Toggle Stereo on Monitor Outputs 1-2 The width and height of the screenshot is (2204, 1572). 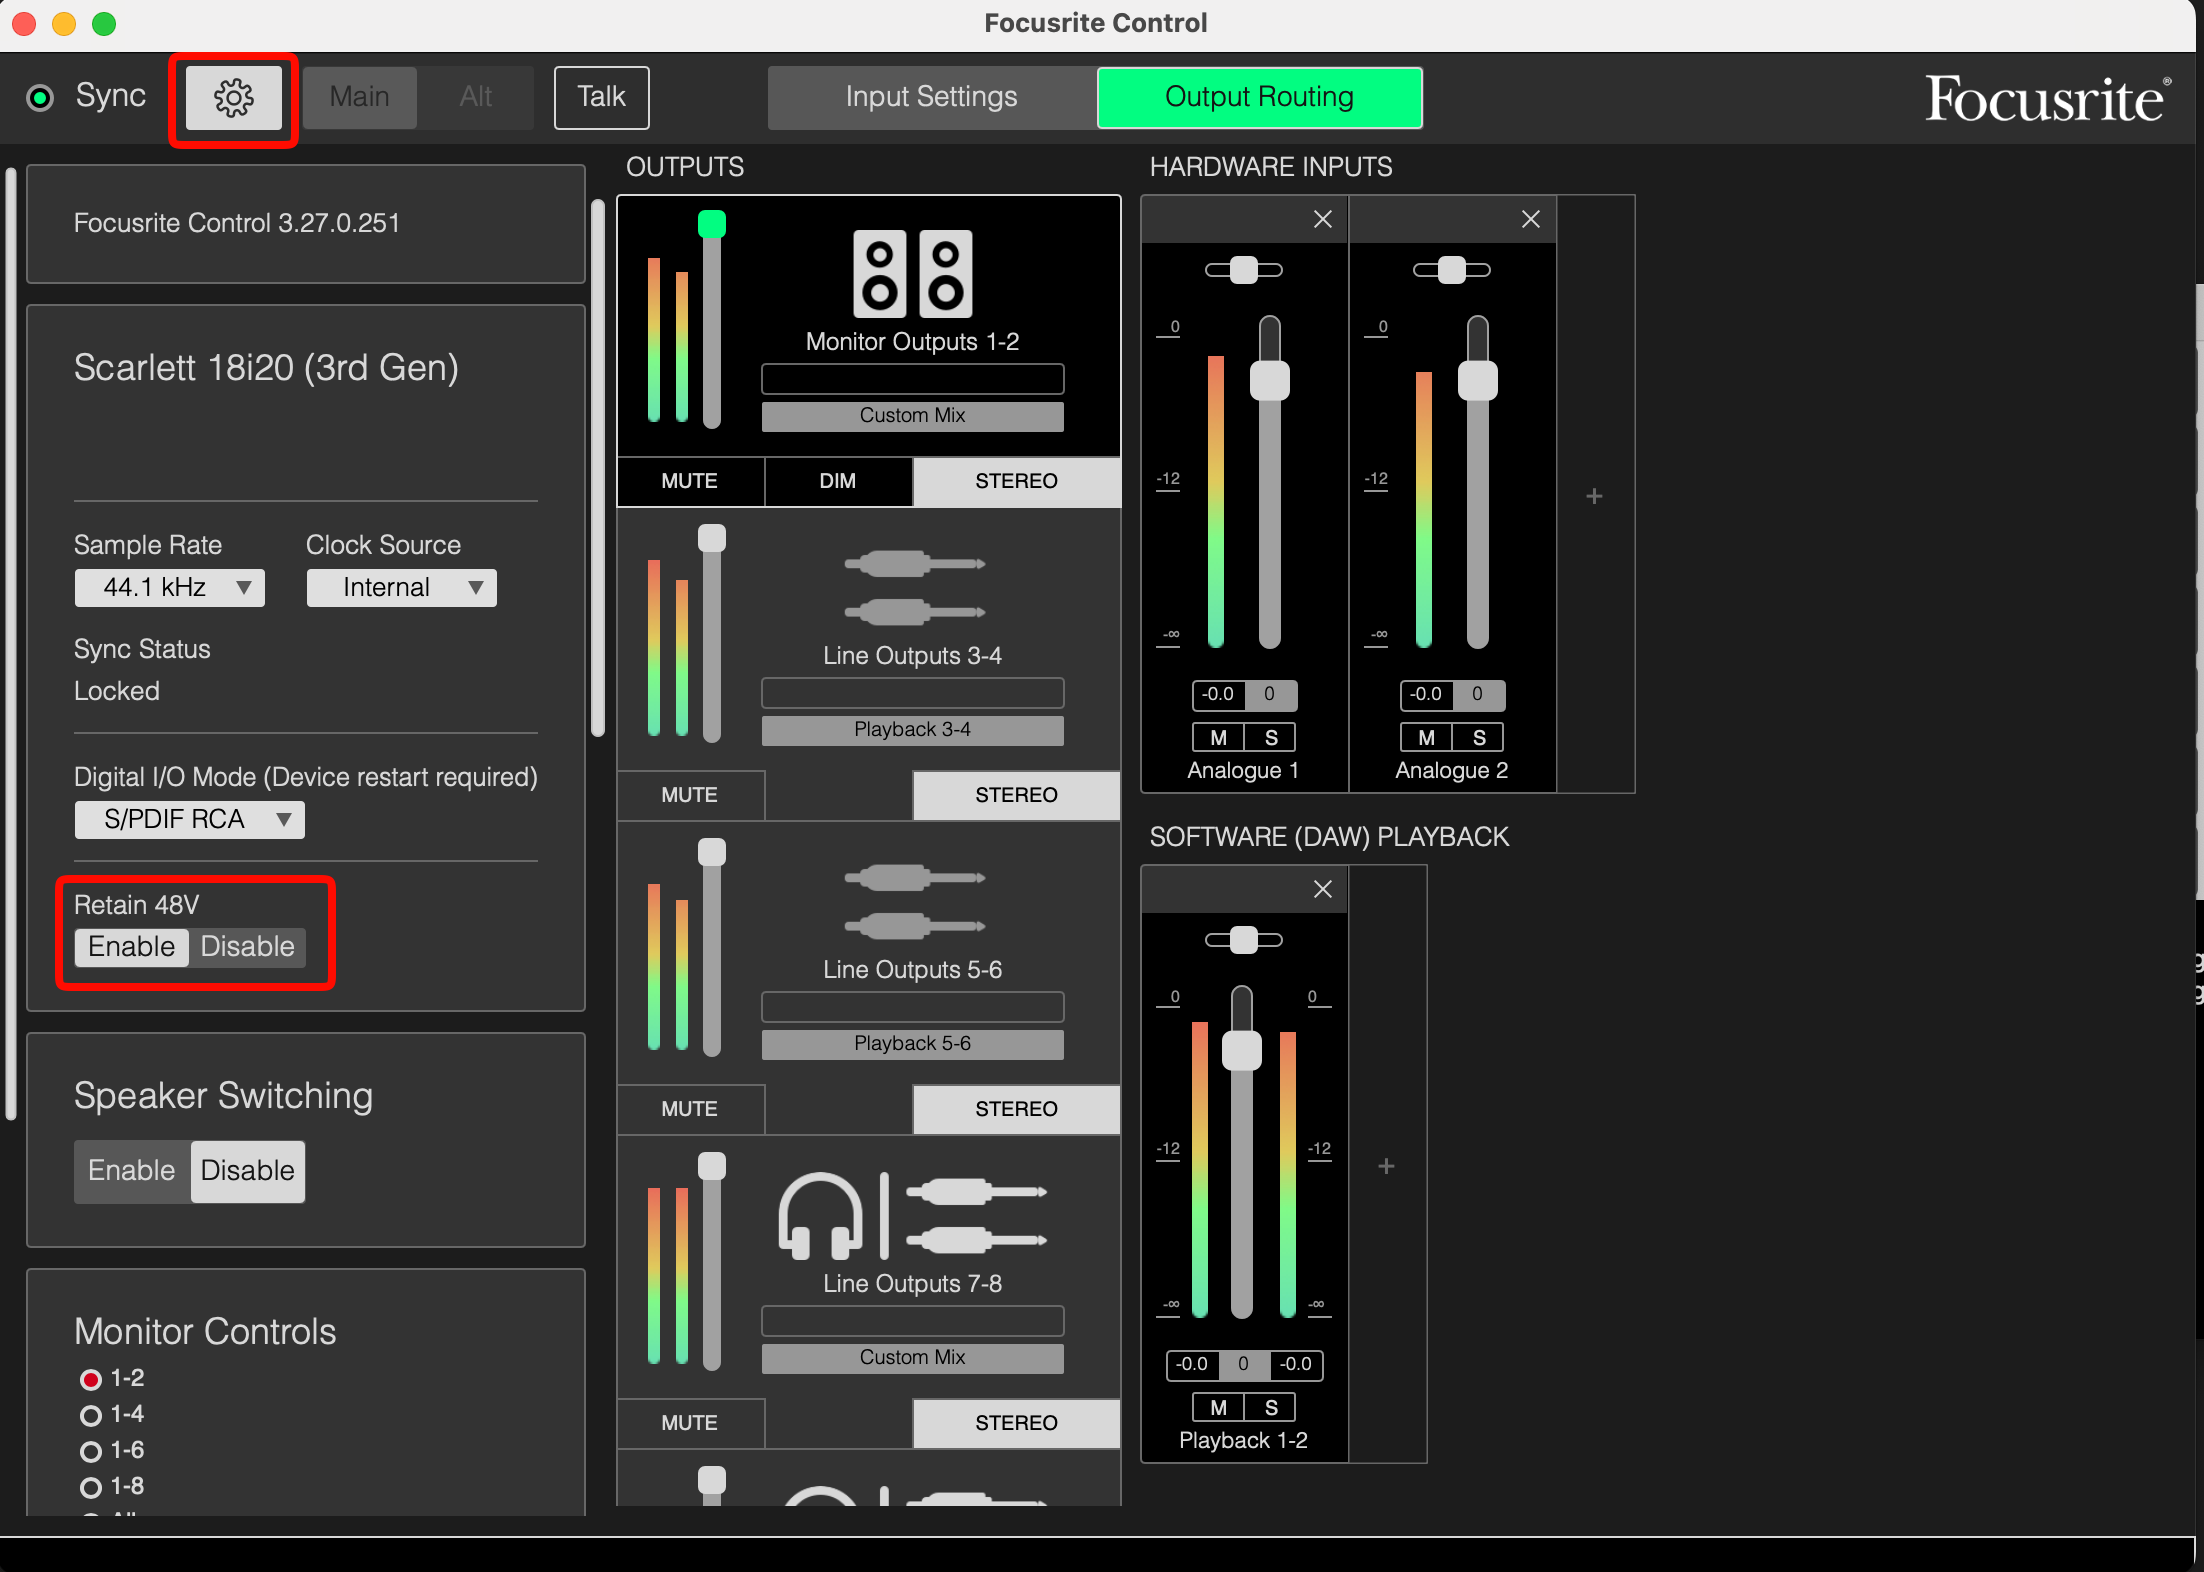tap(1017, 482)
